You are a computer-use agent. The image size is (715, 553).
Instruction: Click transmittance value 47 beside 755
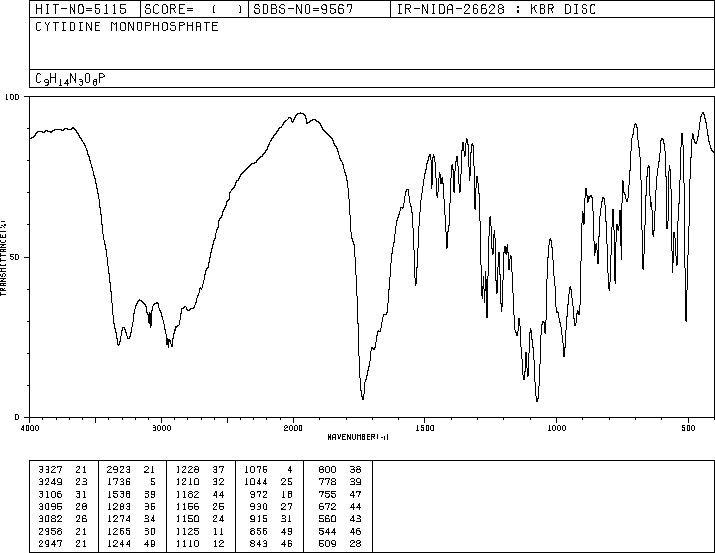(x=356, y=494)
